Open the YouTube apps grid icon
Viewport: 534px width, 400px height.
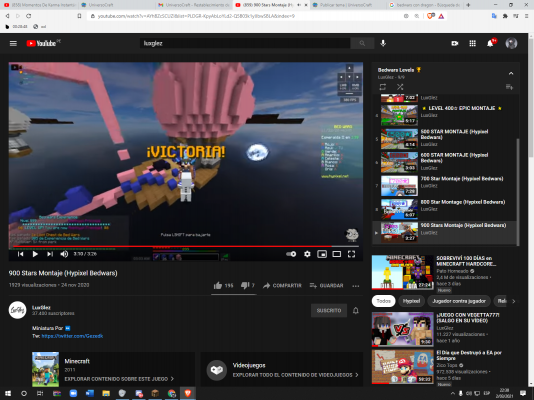coord(472,43)
